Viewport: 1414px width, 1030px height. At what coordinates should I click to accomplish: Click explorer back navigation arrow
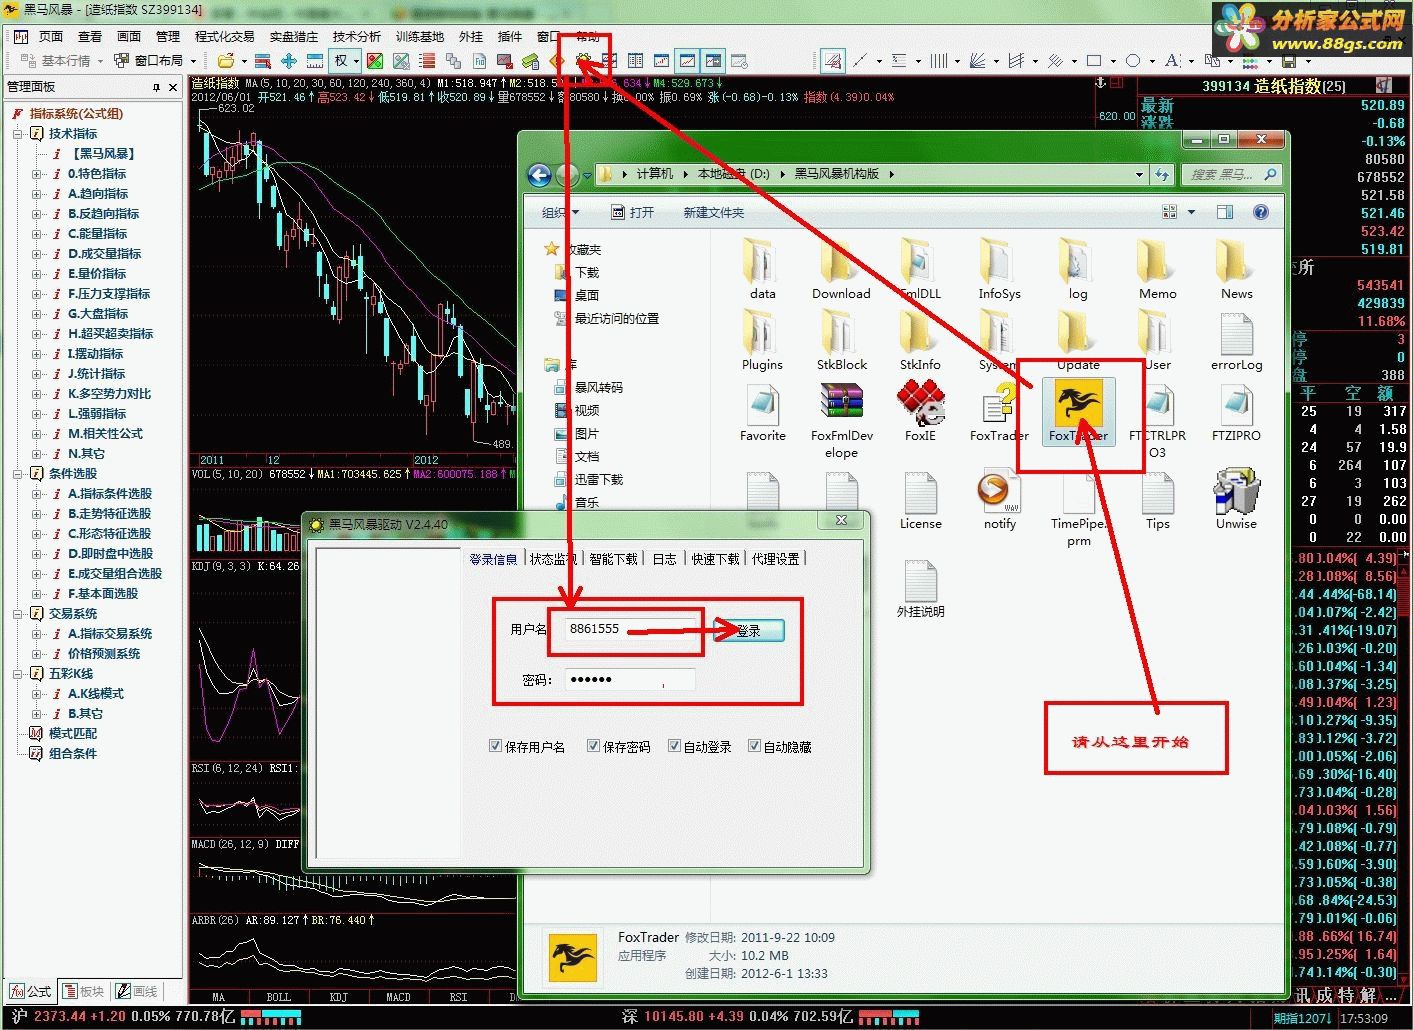pos(540,175)
